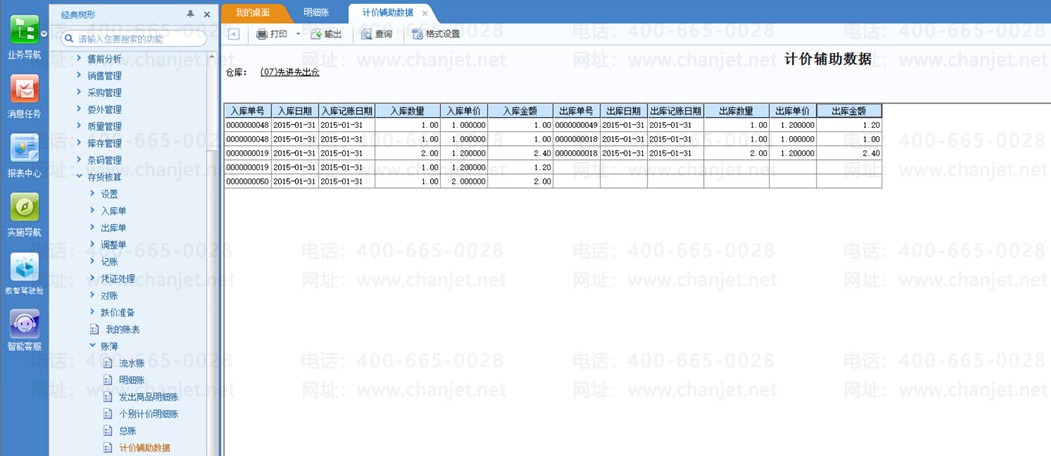Click 入库数量 column header
Viewport: 1051px width, 456px height.
point(408,111)
